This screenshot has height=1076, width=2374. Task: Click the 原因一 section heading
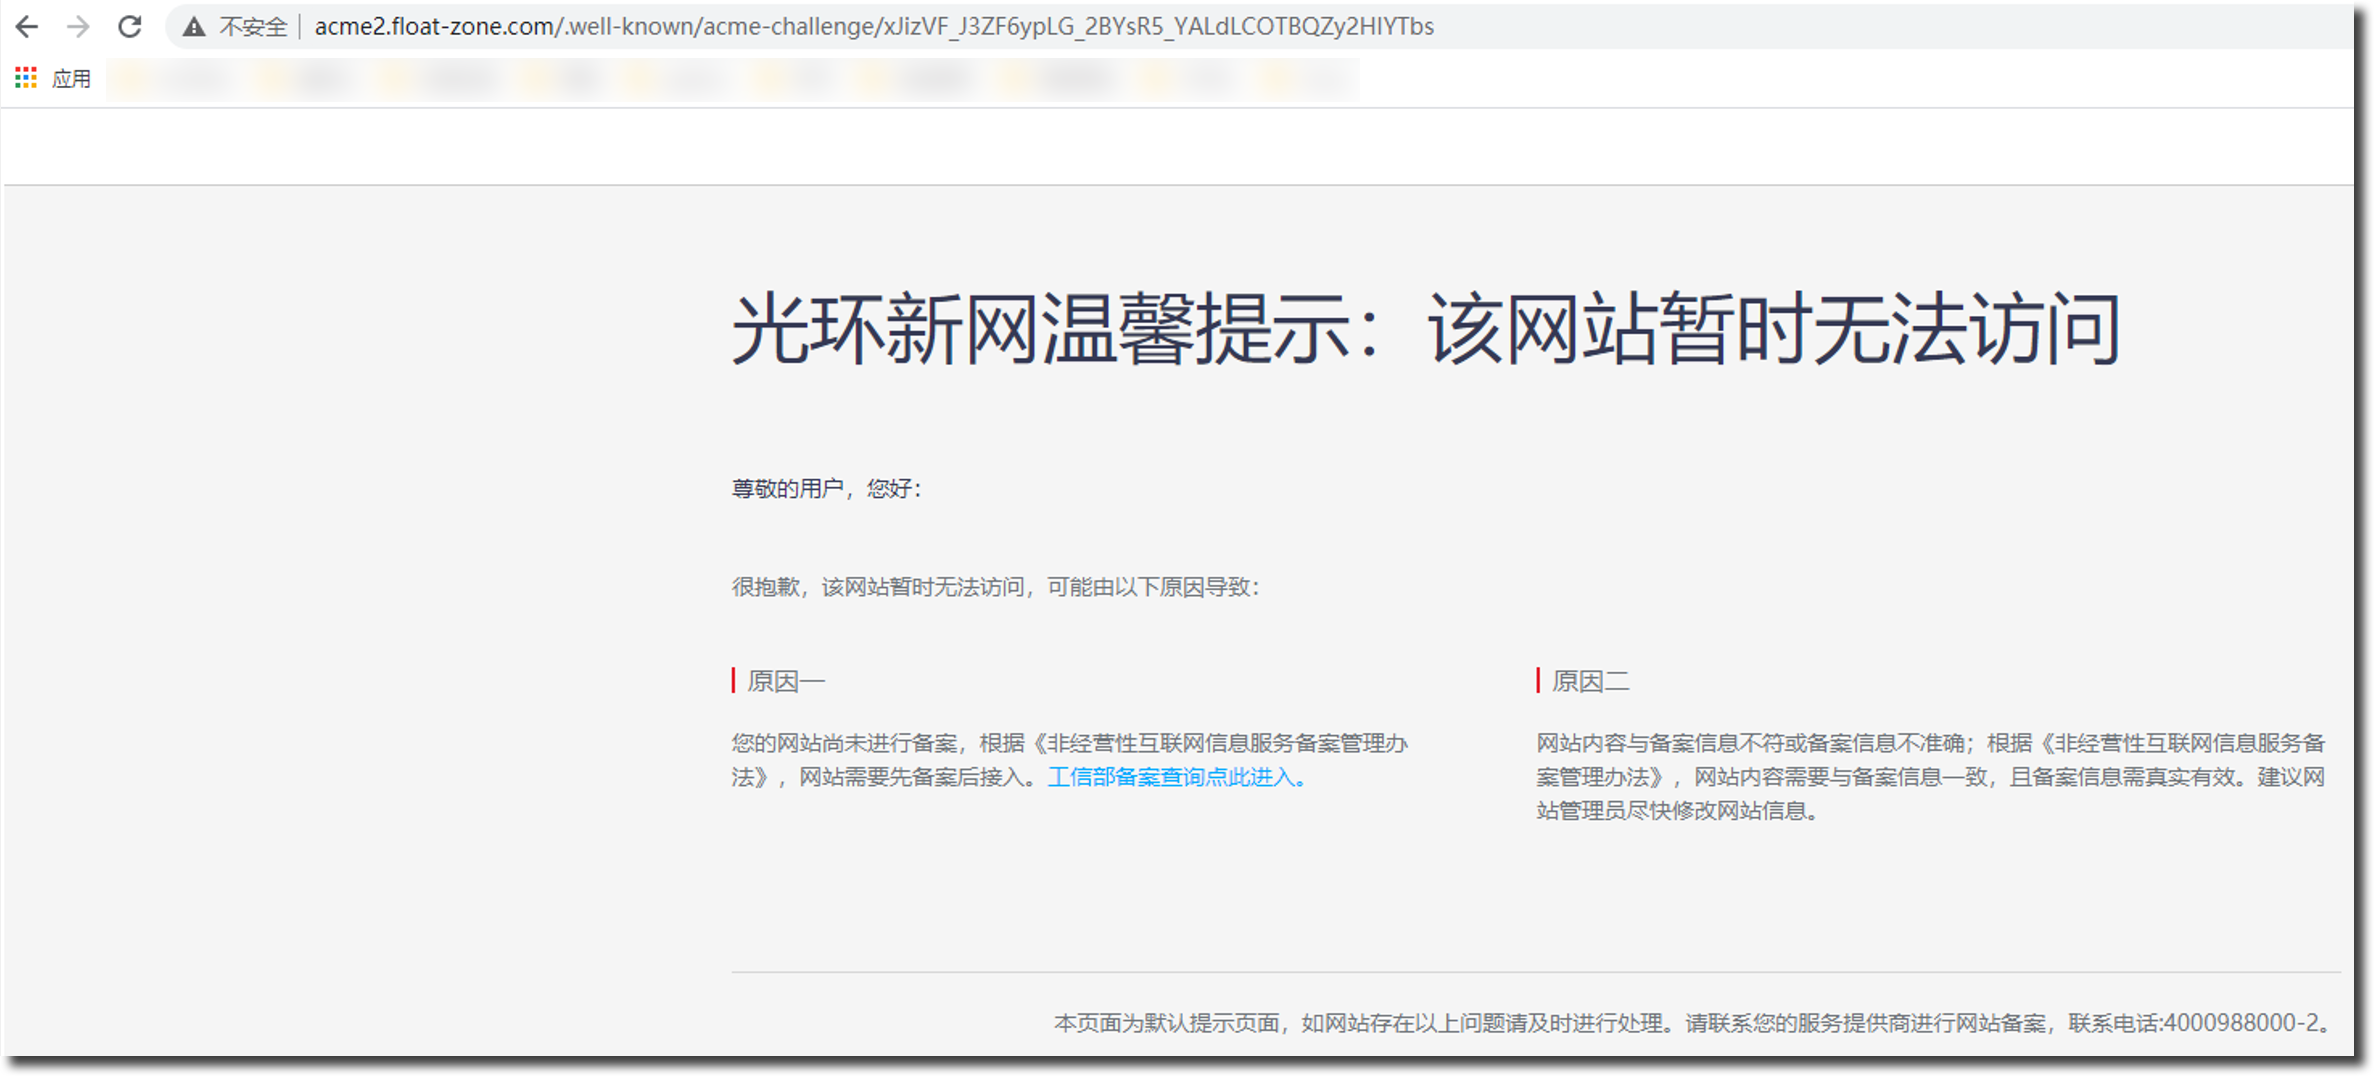pos(786,681)
